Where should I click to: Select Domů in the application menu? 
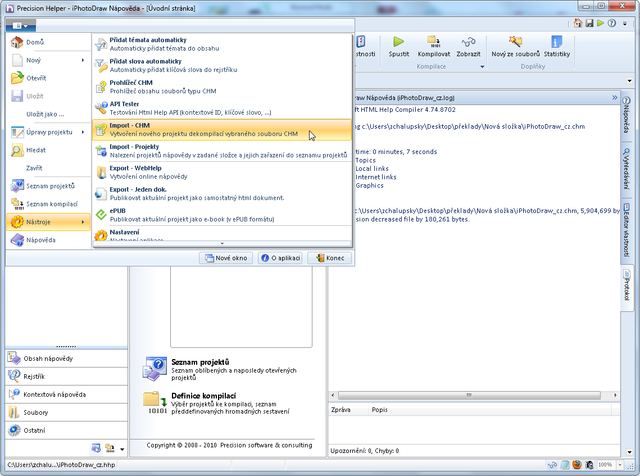pyautogui.click(x=48, y=42)
